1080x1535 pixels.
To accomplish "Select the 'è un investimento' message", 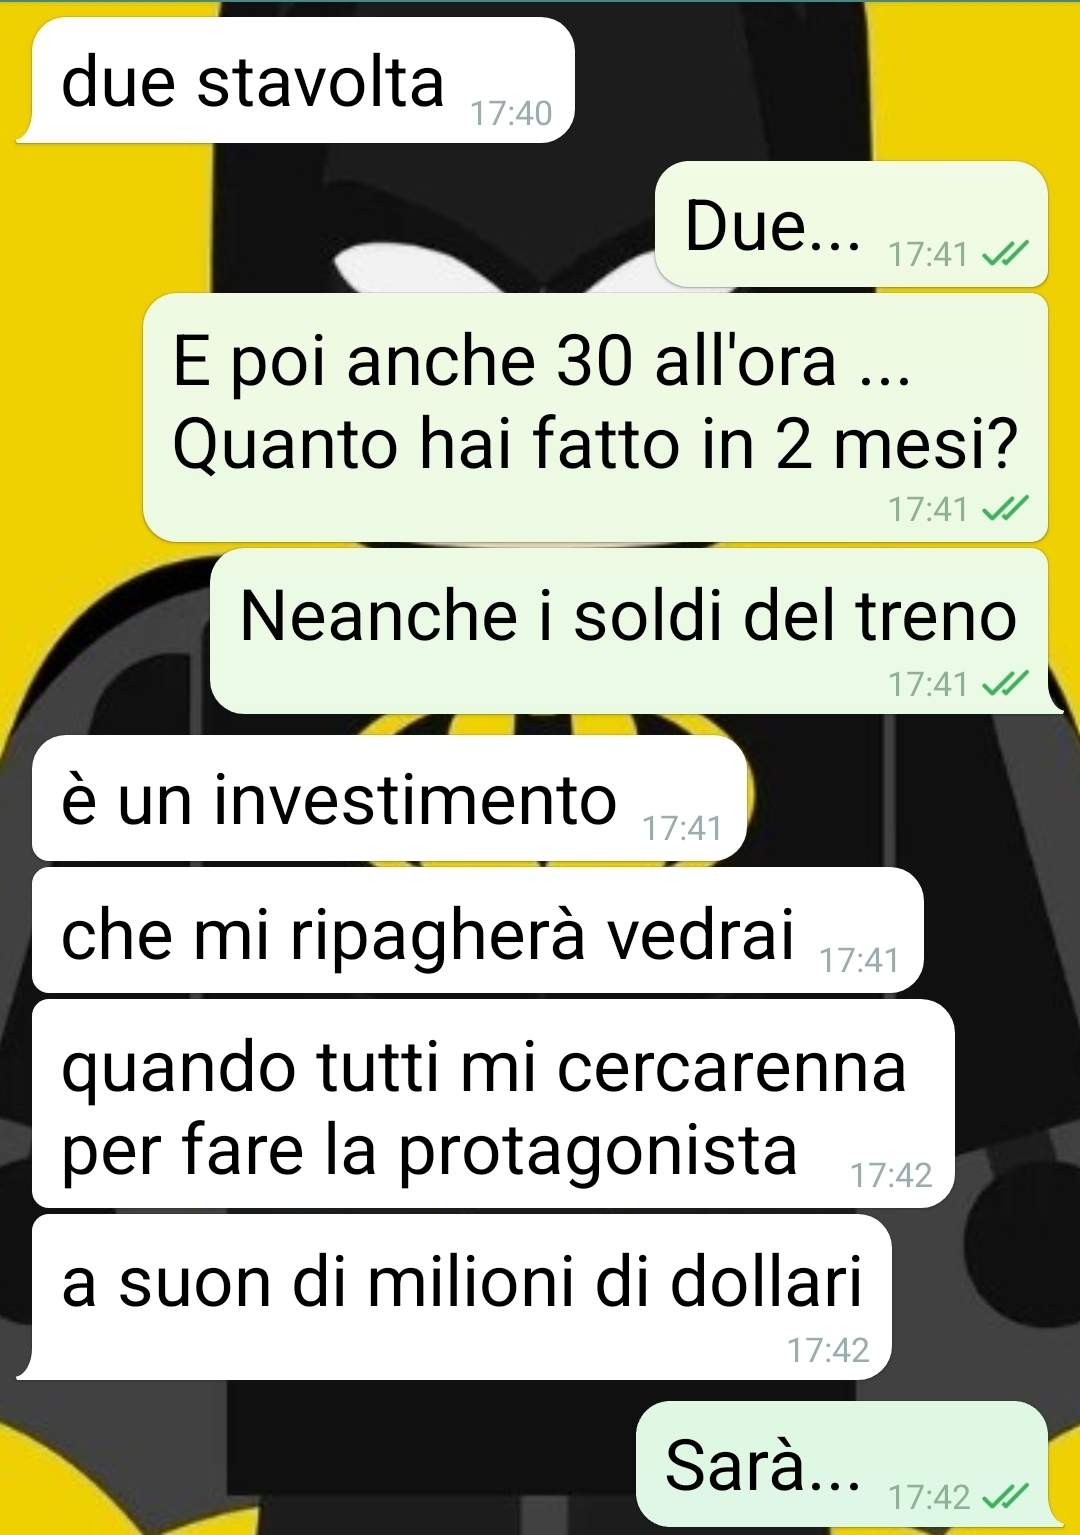I will [x=390, y=798].
